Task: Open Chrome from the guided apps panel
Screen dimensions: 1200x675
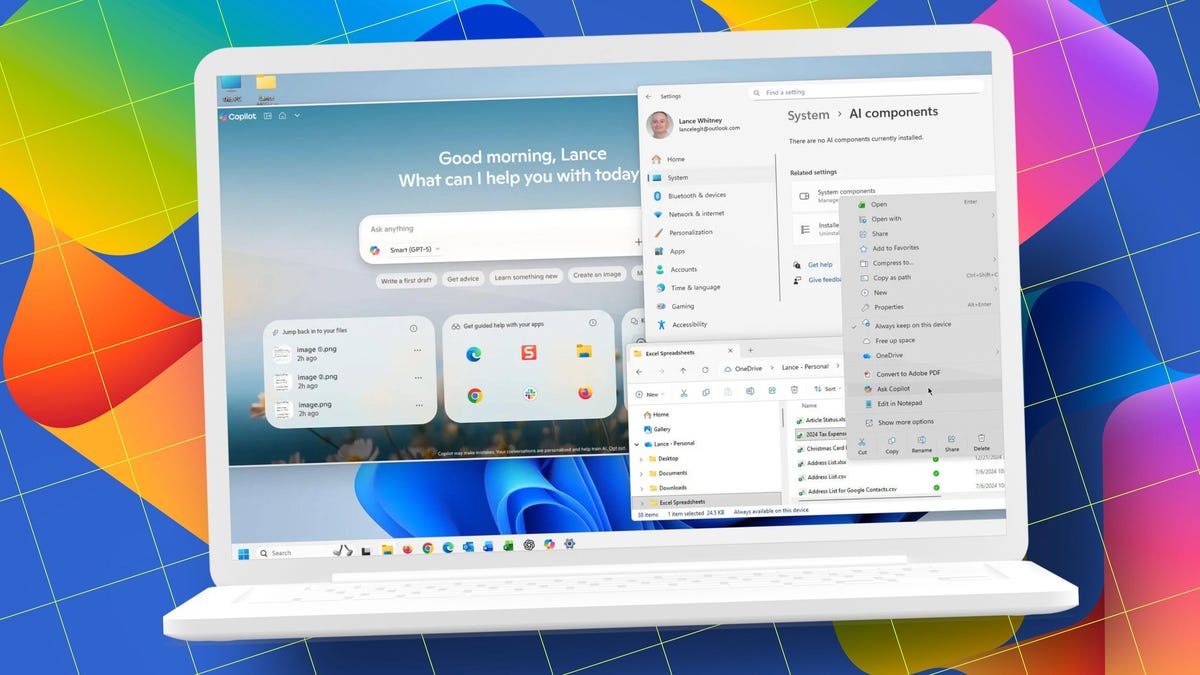Action: tap(475, 394)
